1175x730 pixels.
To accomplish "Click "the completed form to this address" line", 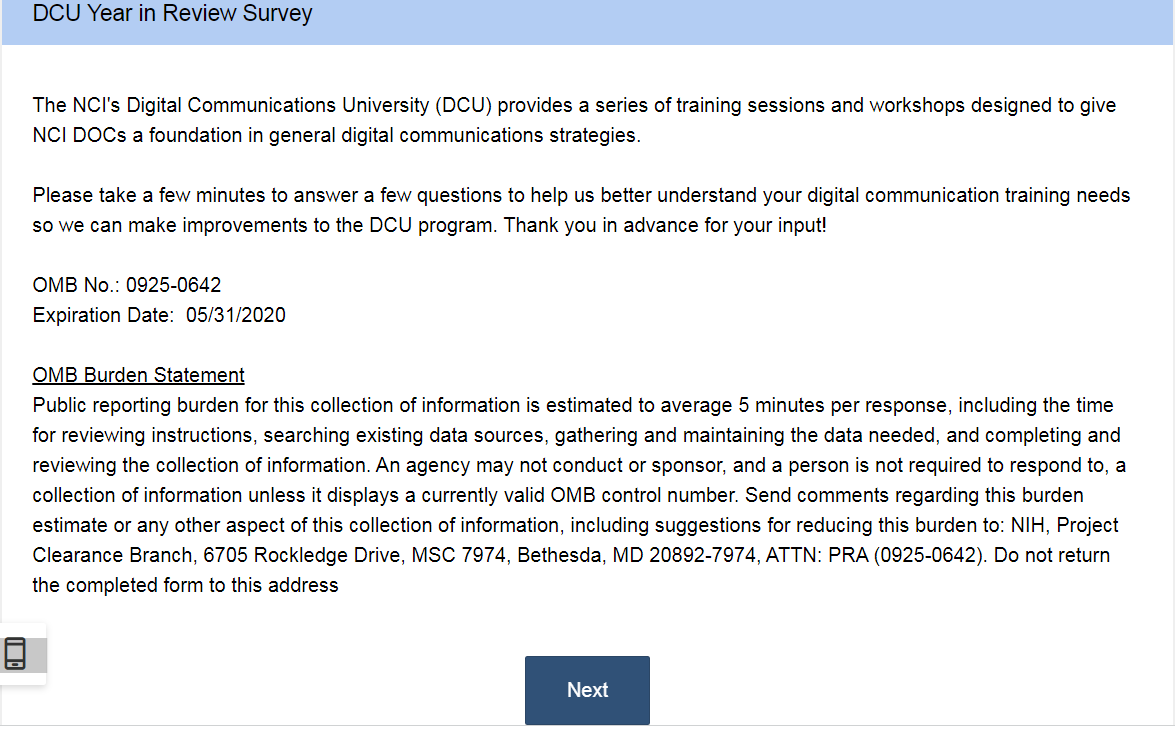I will (185, 586).
